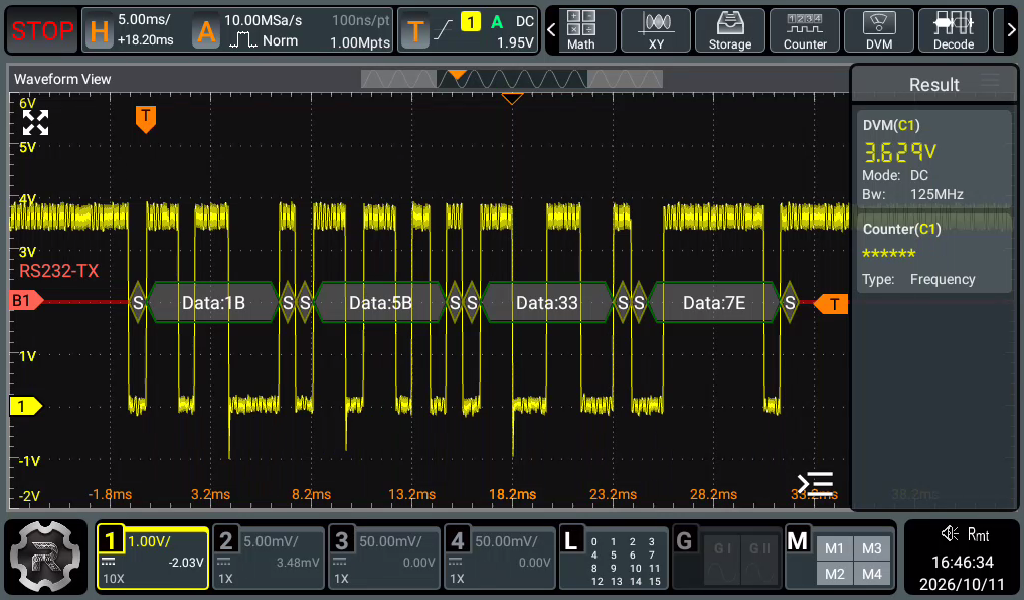Open the main menu gear logo button
This screenshot has height=600, width=1024.
tap(46, 557)
